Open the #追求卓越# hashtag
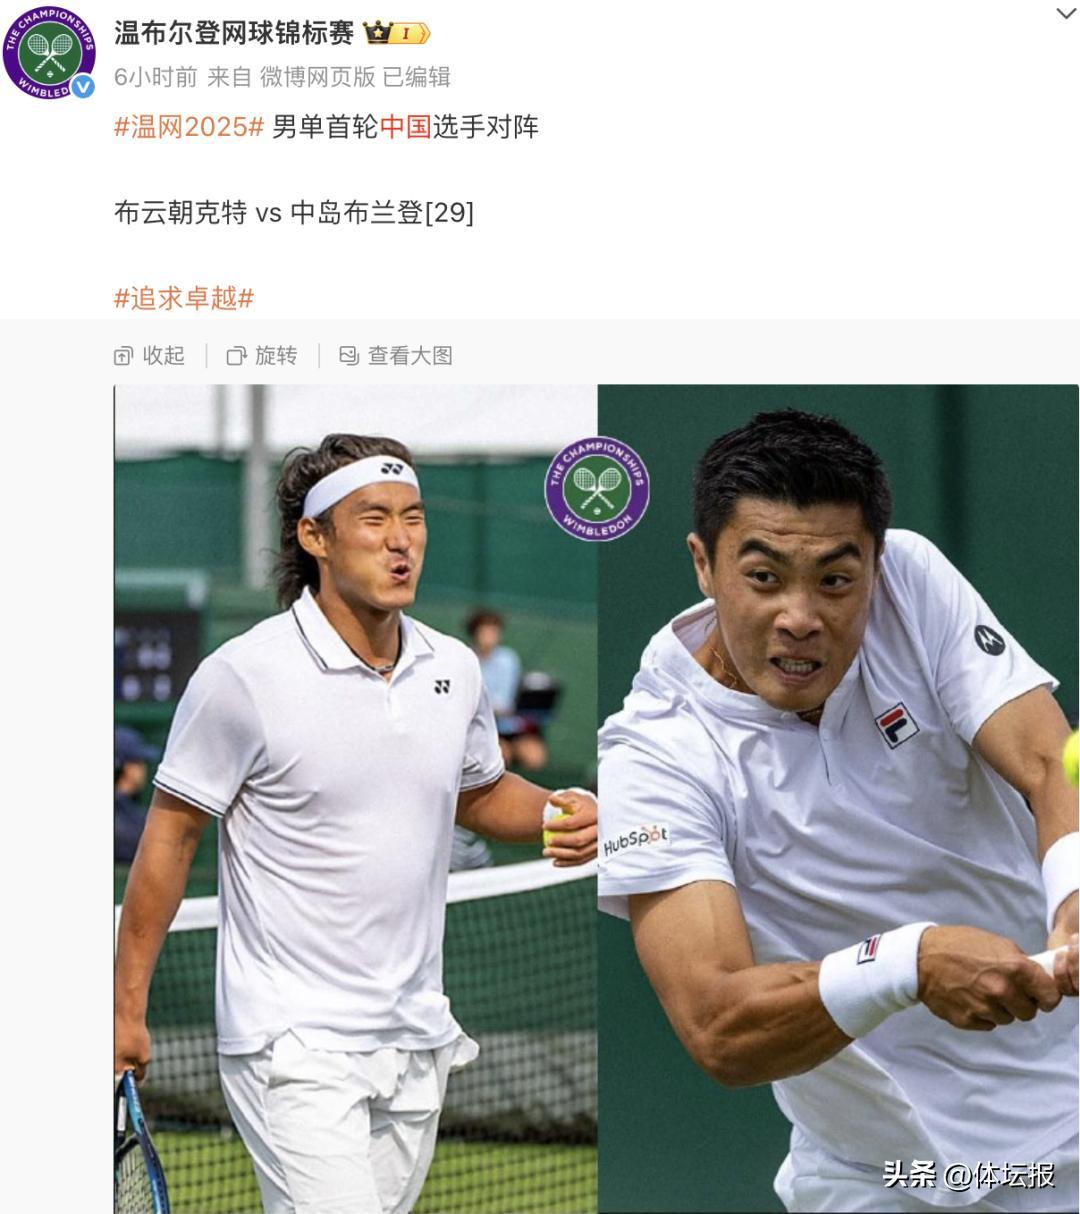 tap(184, 298)
